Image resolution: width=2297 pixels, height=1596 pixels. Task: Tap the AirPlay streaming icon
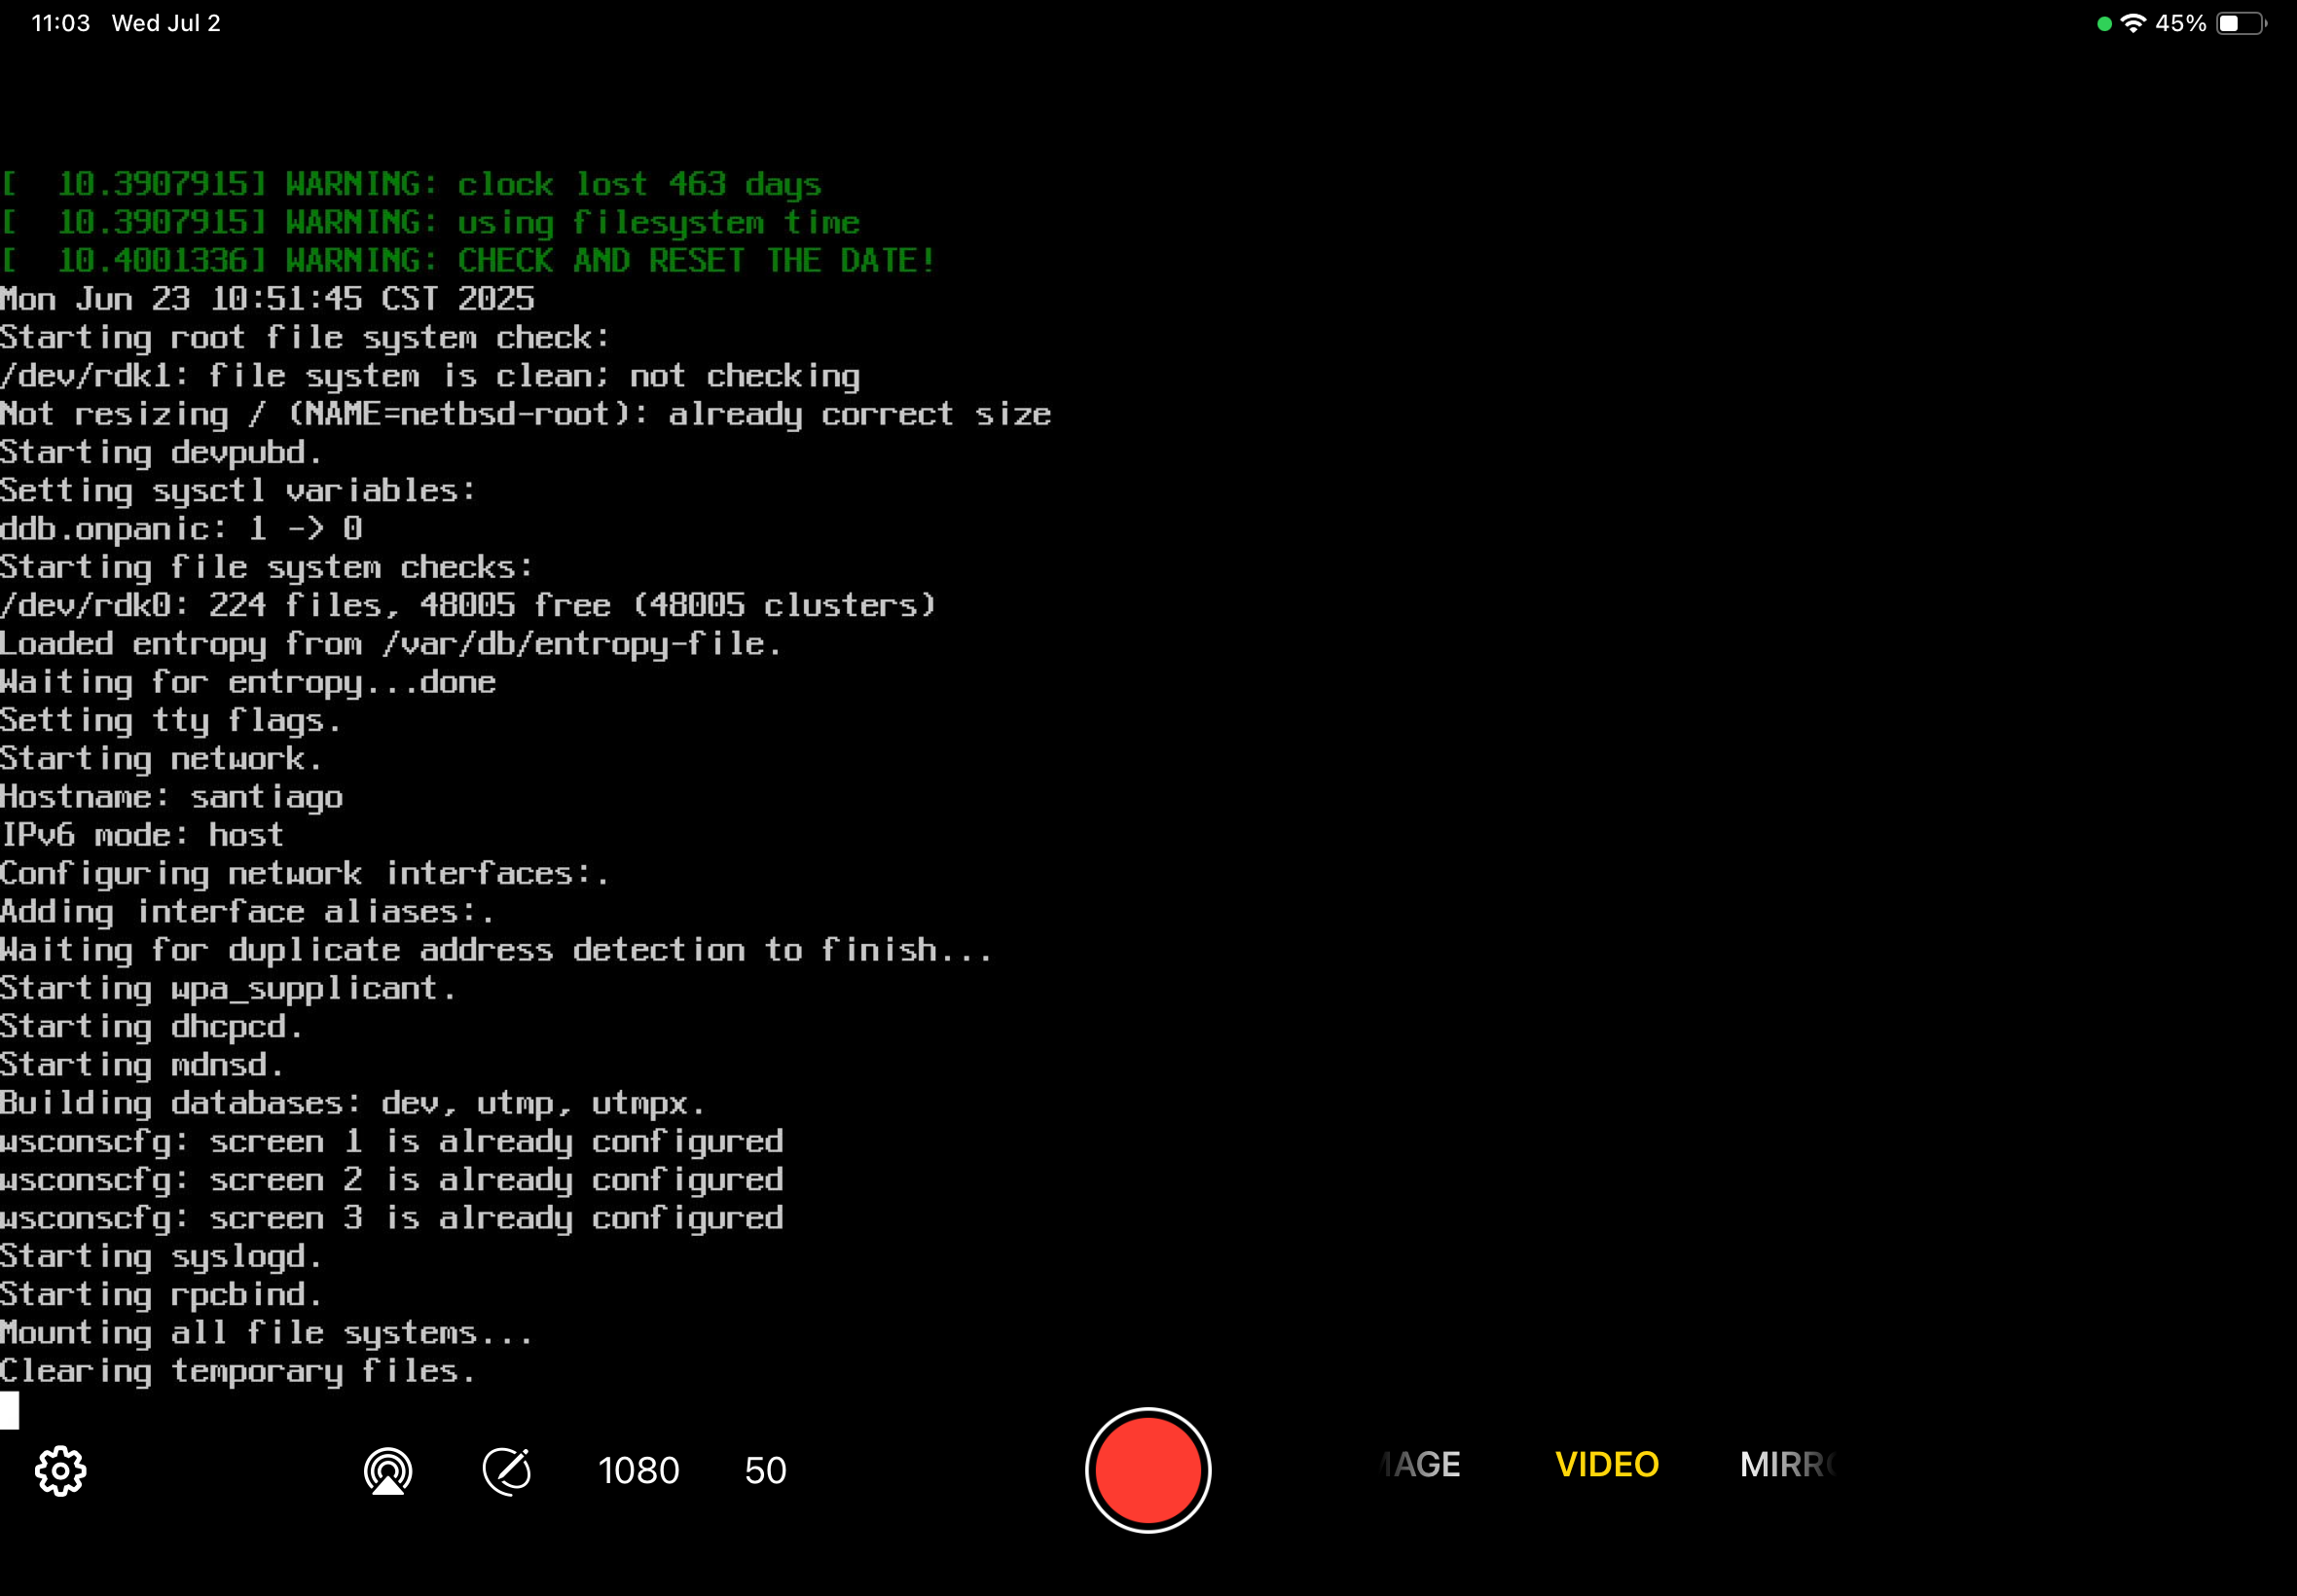pyautogui.click(x=388, y=1470)
